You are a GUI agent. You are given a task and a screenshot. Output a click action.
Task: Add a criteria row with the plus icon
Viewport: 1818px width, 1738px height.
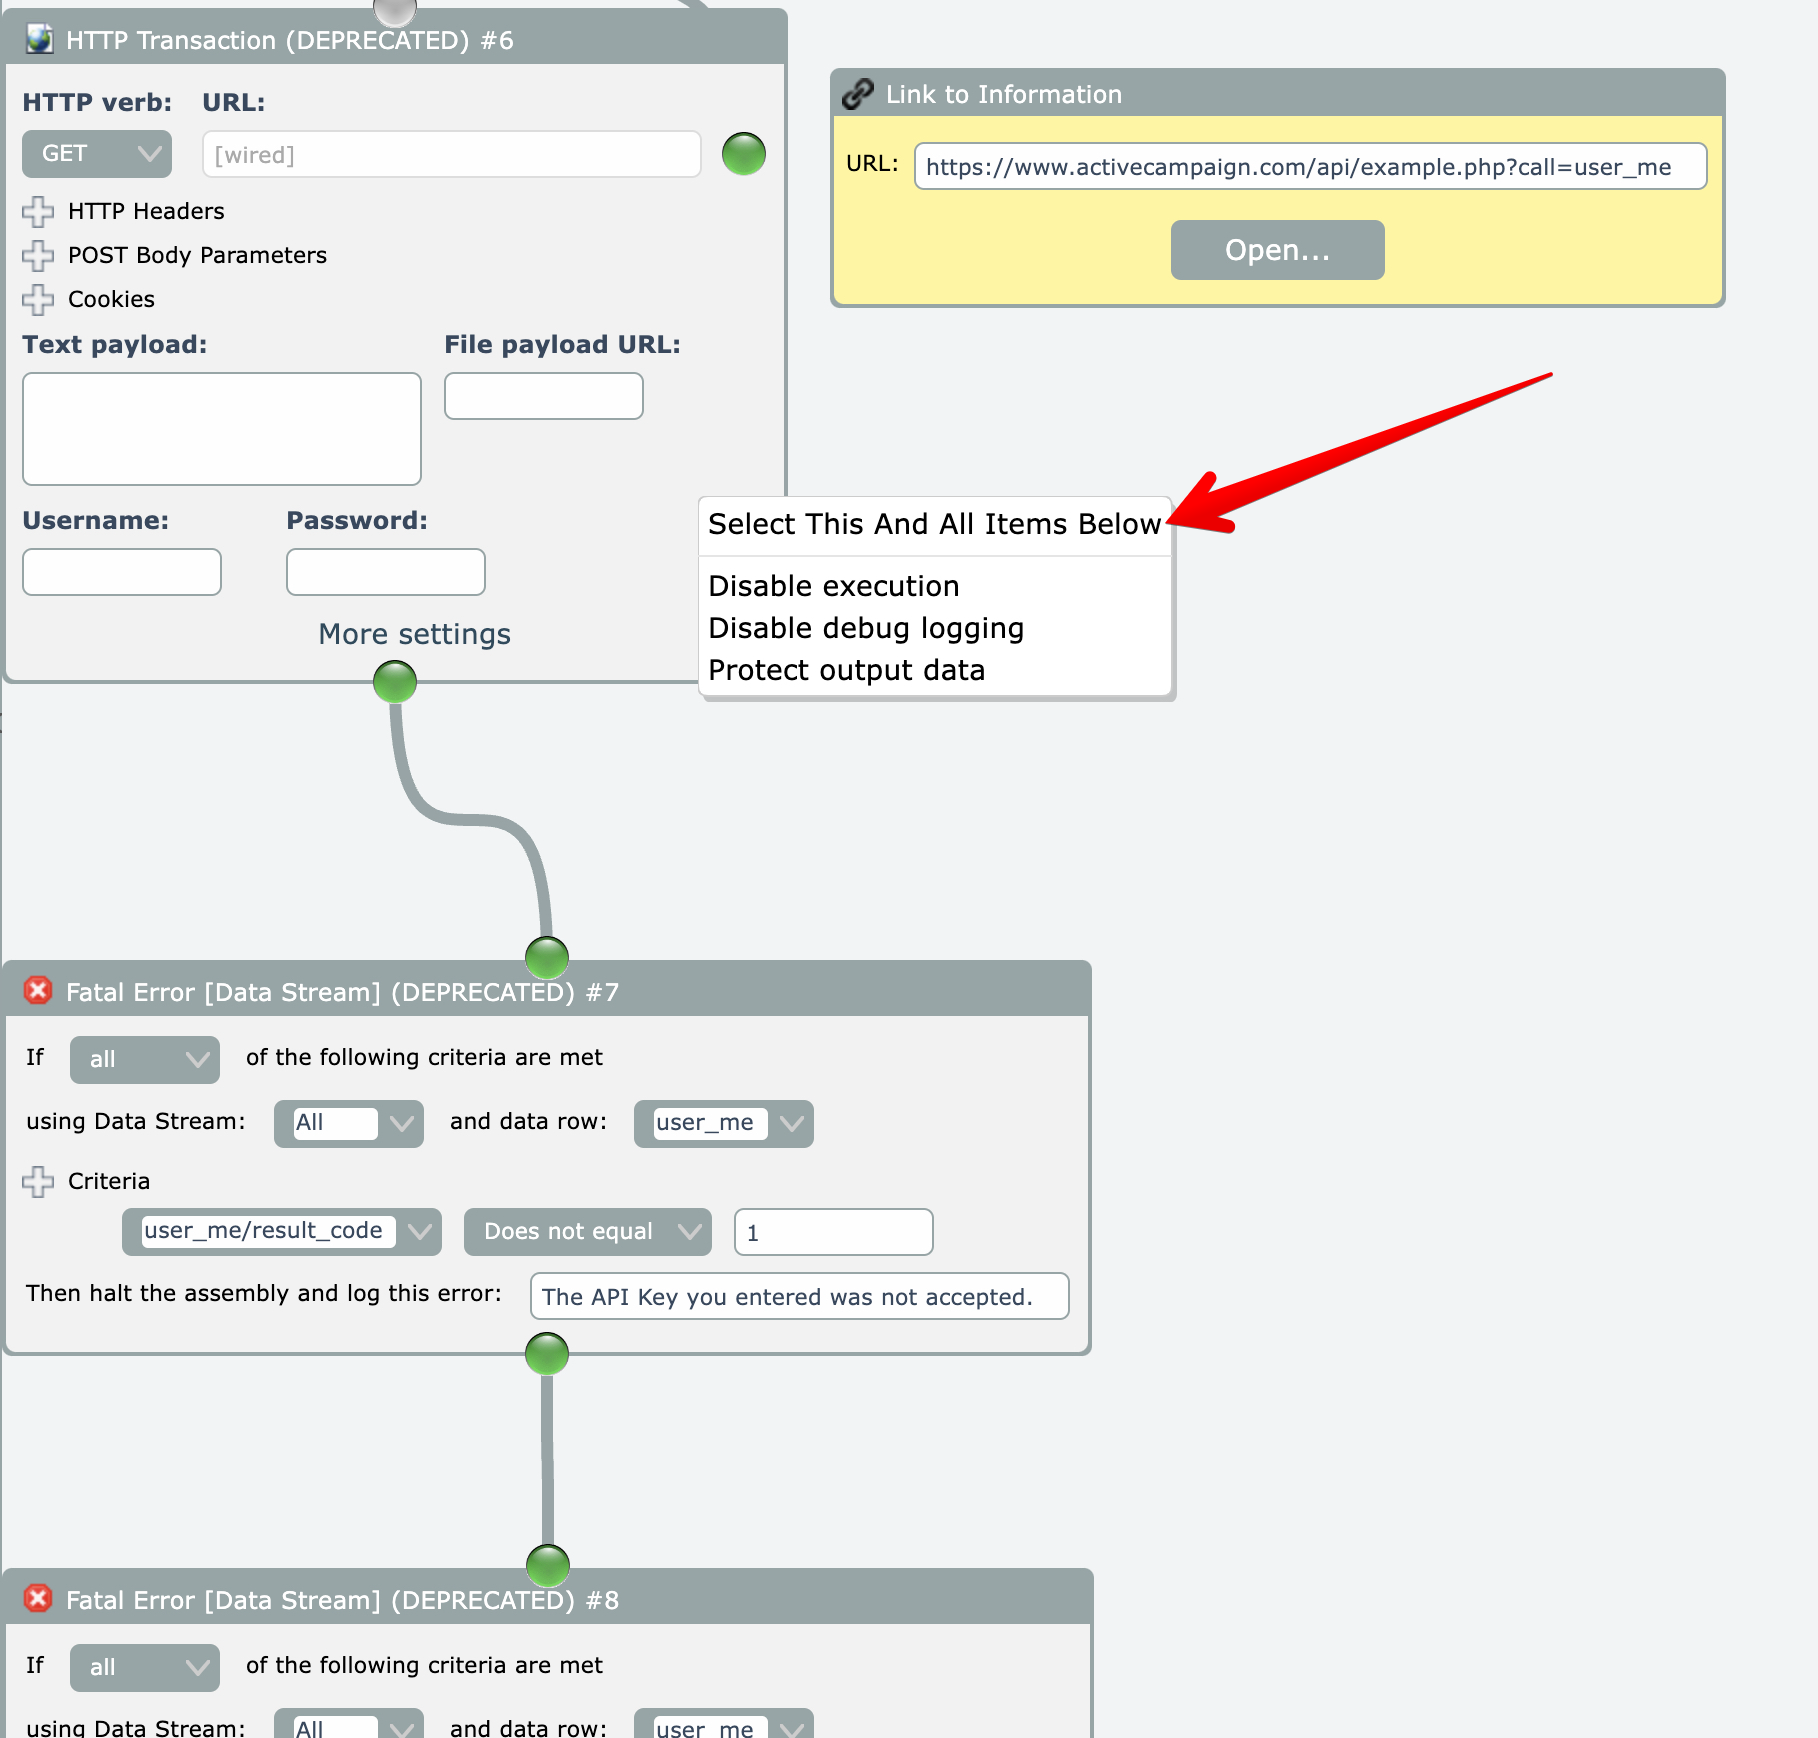tap(38, 1181)
